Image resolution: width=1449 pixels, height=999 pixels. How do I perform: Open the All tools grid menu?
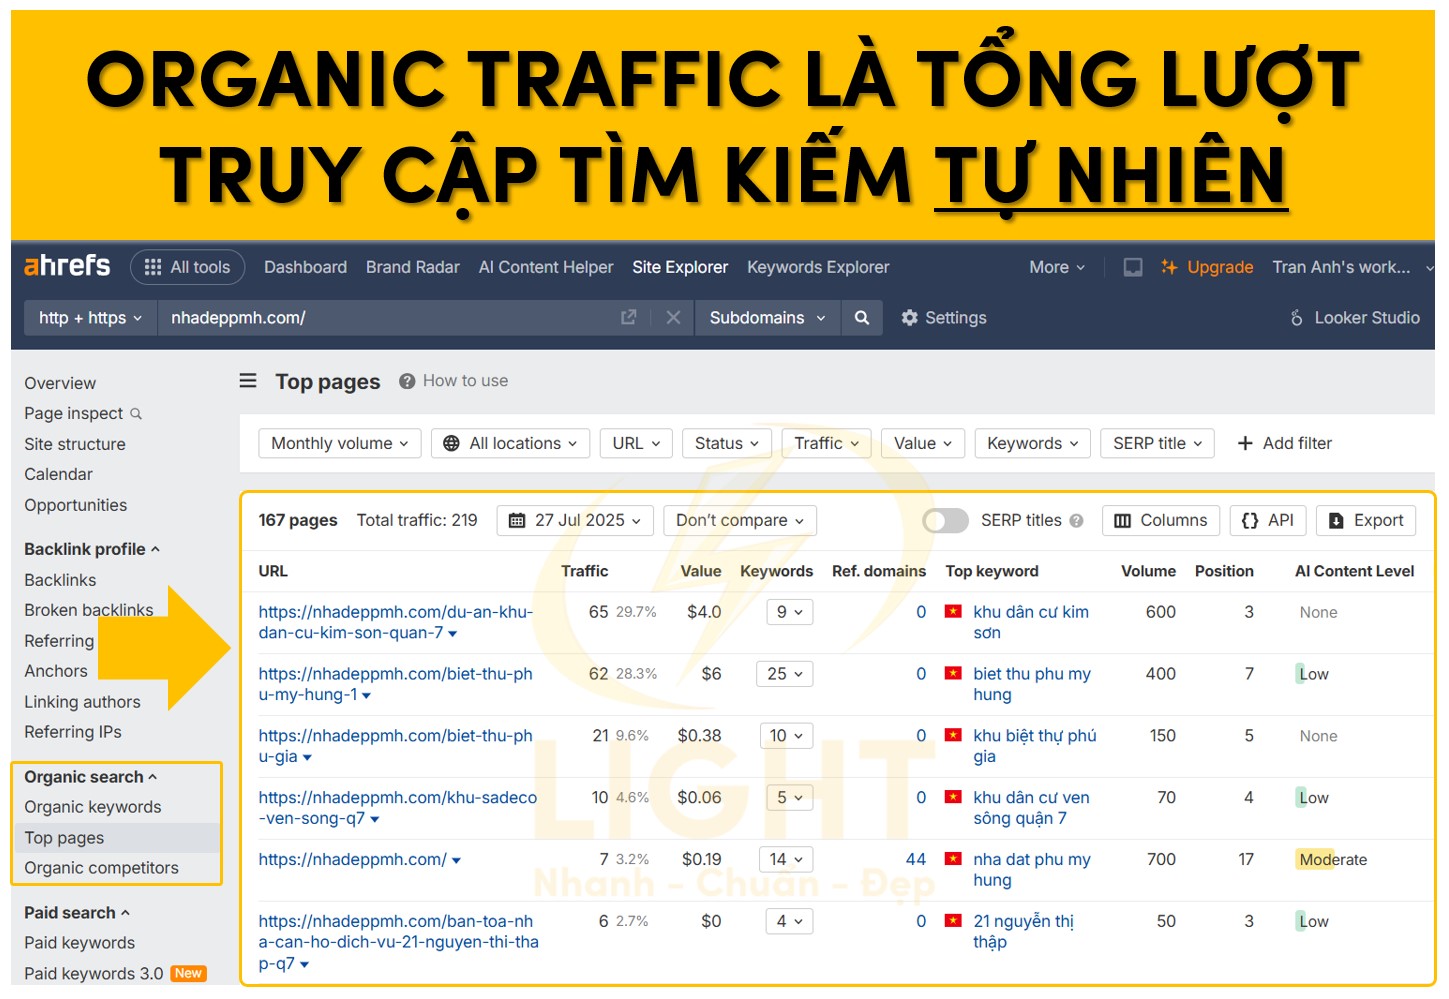pos(188,267)
